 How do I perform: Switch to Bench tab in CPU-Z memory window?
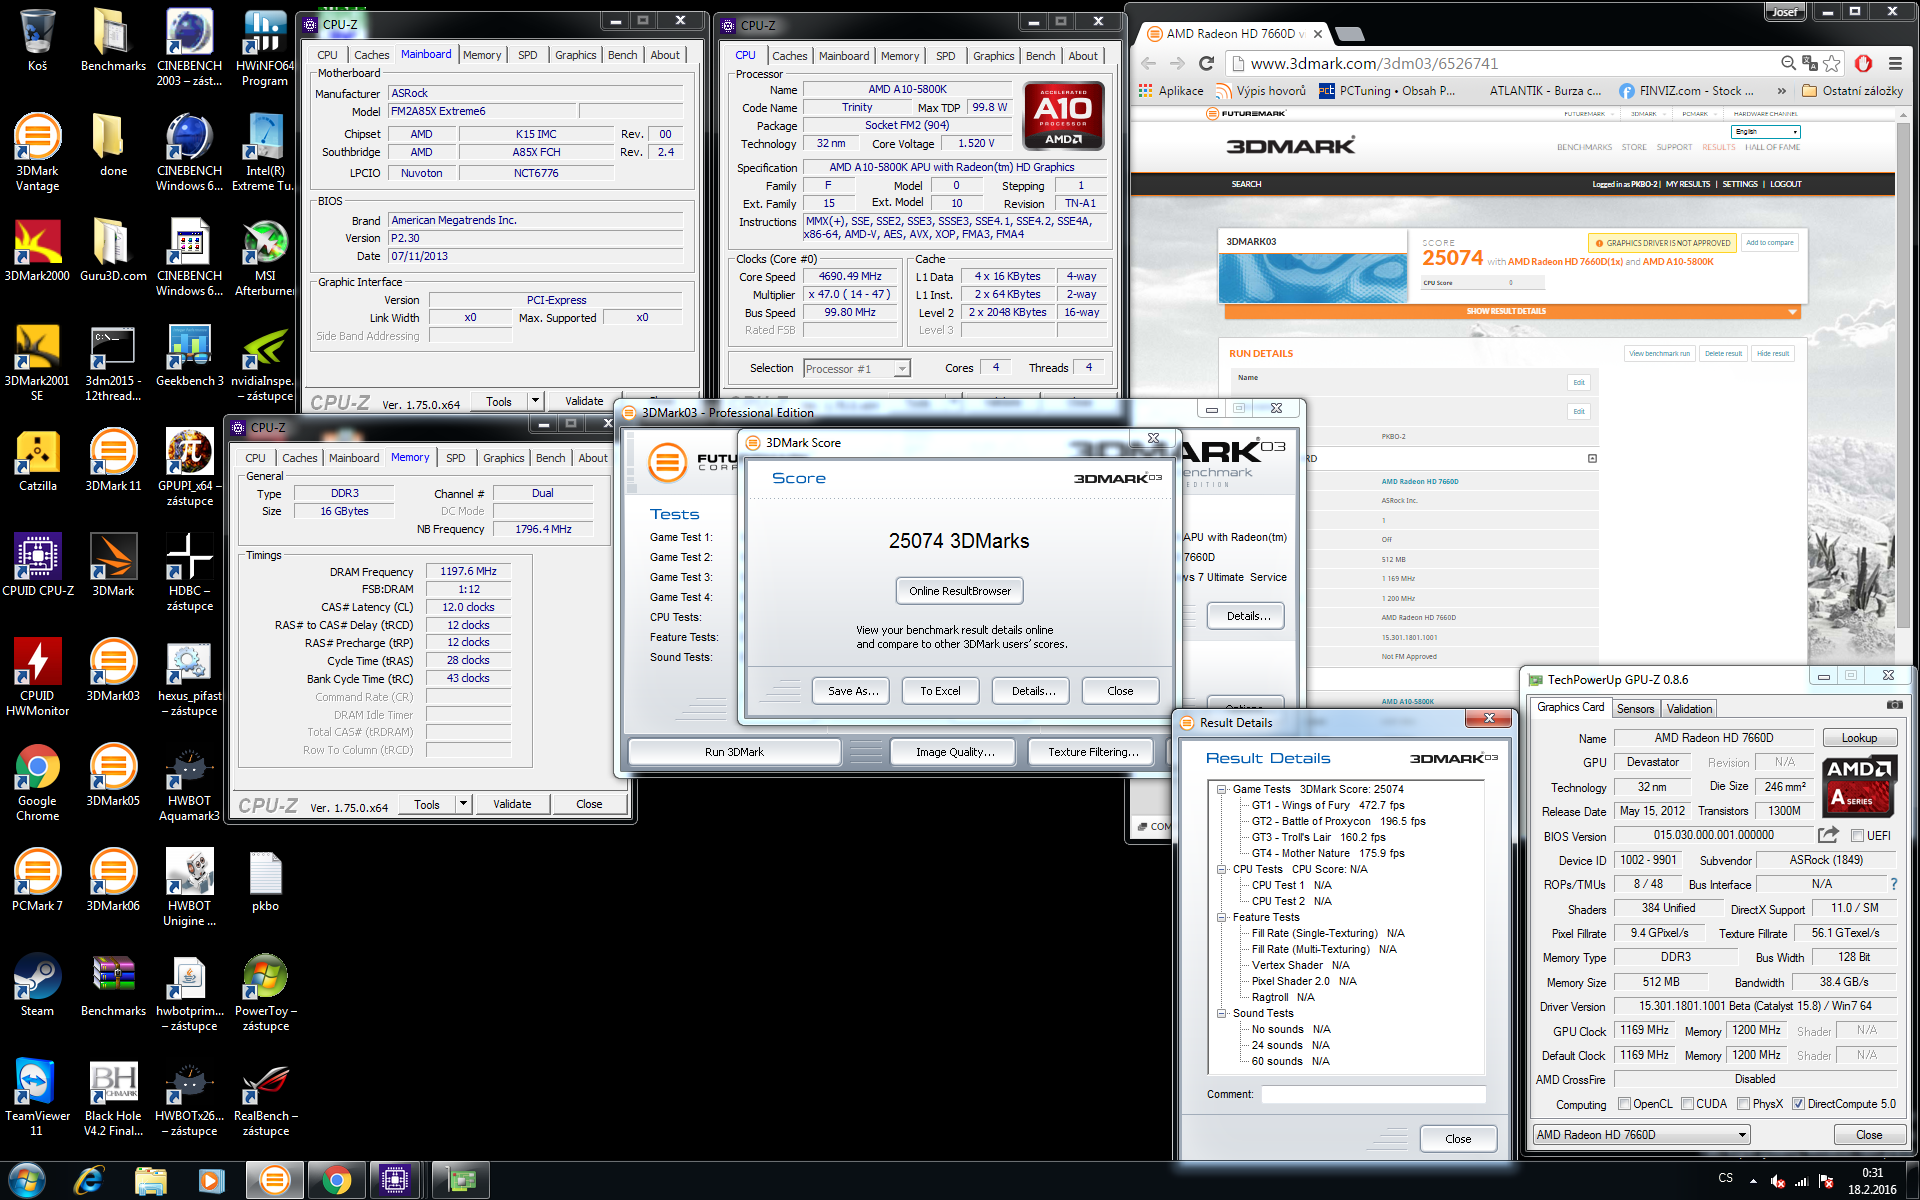[550, 458]
